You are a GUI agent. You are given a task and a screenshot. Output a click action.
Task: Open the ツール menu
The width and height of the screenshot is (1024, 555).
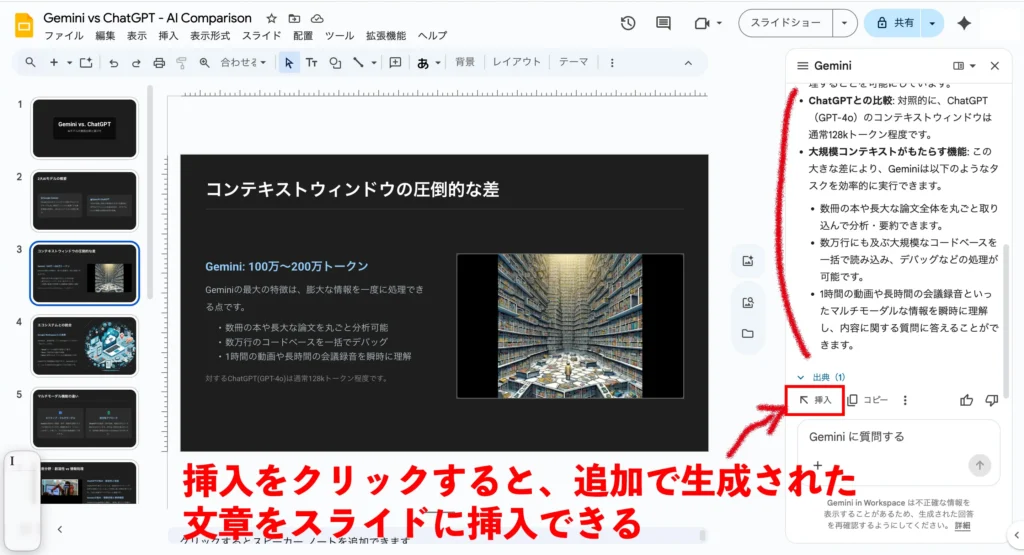pyautogui.click(x=339, y=36)
